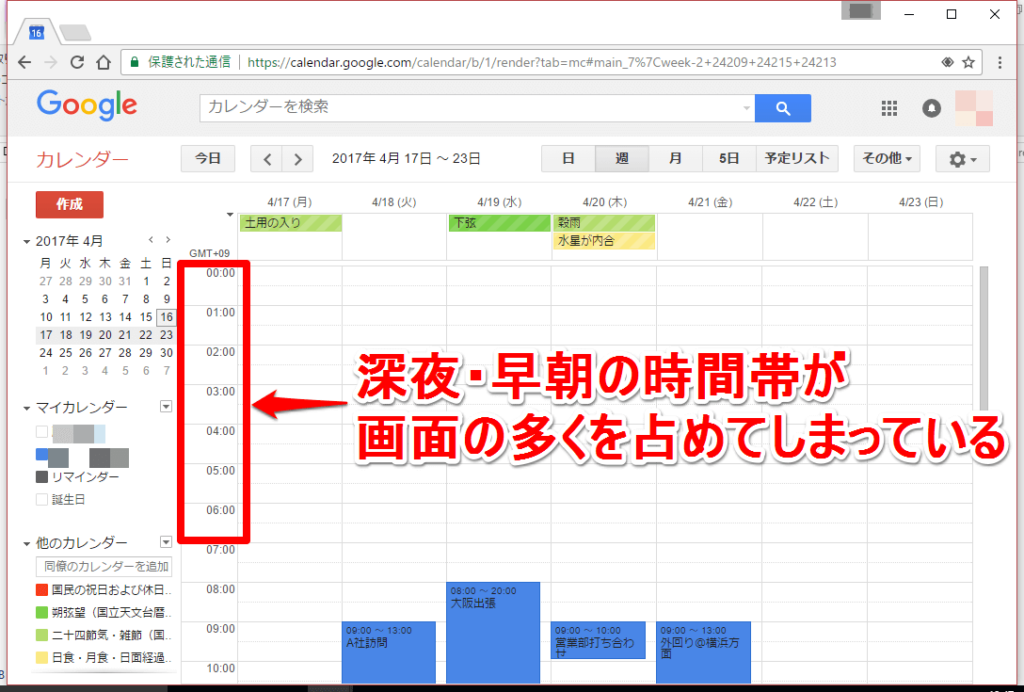Switch to 月 (month) view

point(675,159)
